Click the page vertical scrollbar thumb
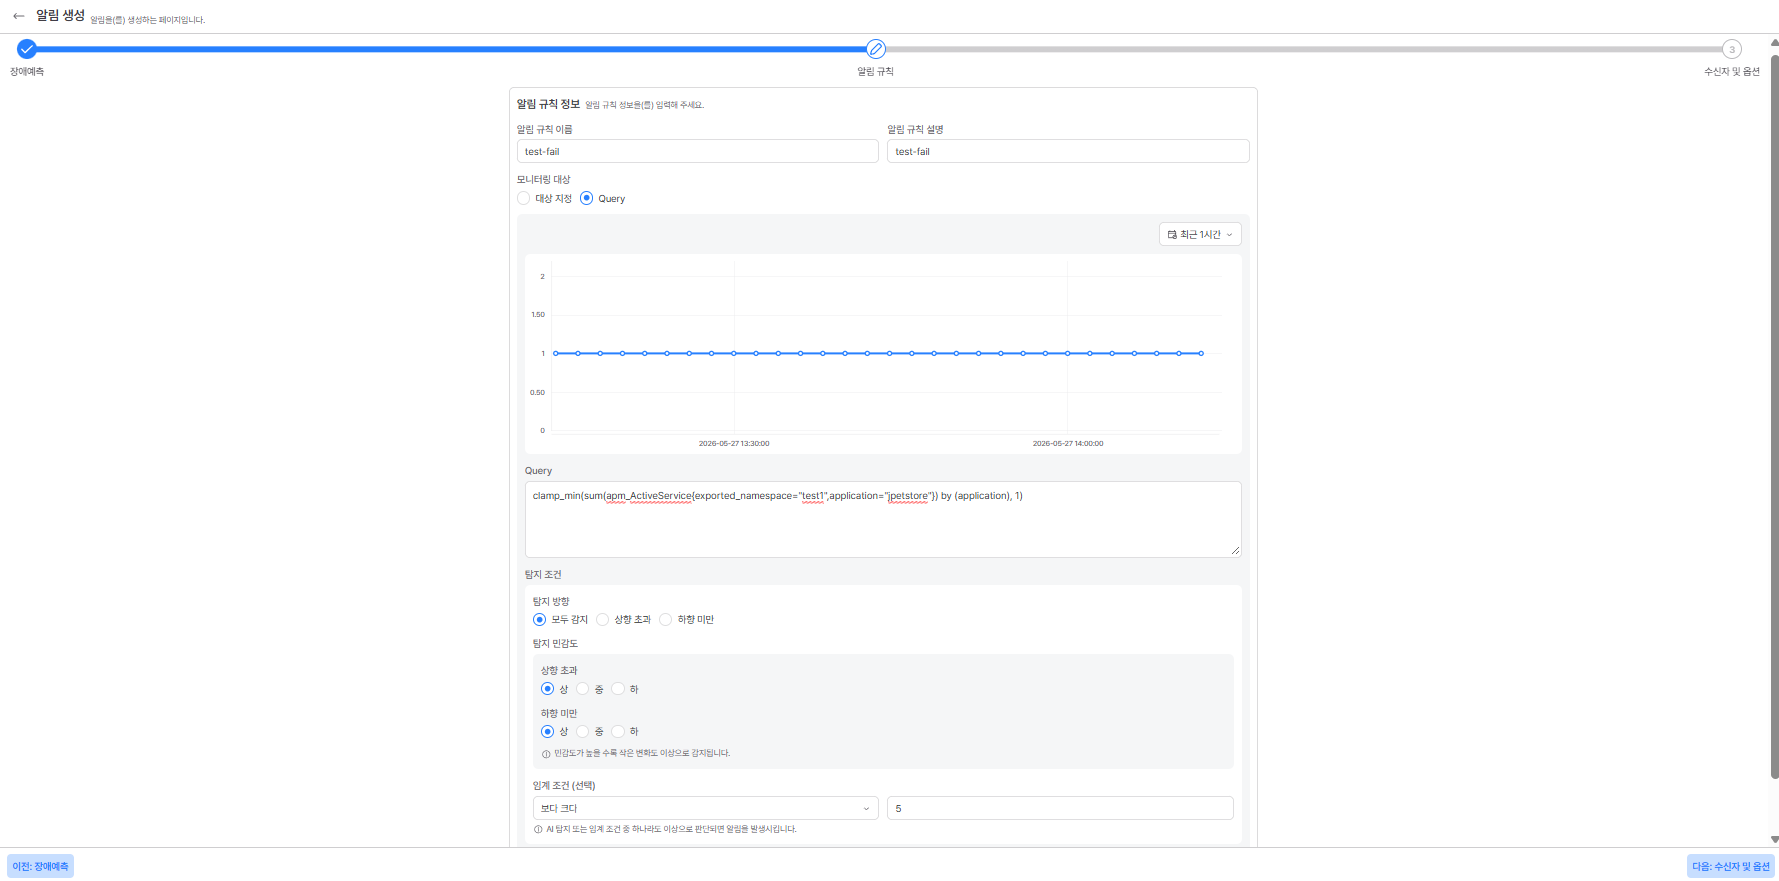1779x881 pixels. pyautogui.click(x=1774, y=416)
